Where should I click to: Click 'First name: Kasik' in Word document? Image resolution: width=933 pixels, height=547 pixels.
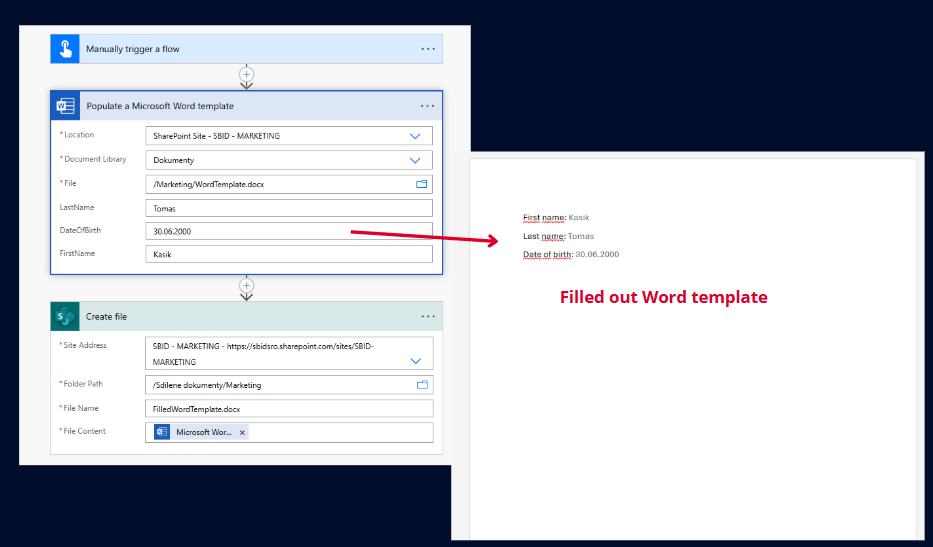click(x=556, y=218)
